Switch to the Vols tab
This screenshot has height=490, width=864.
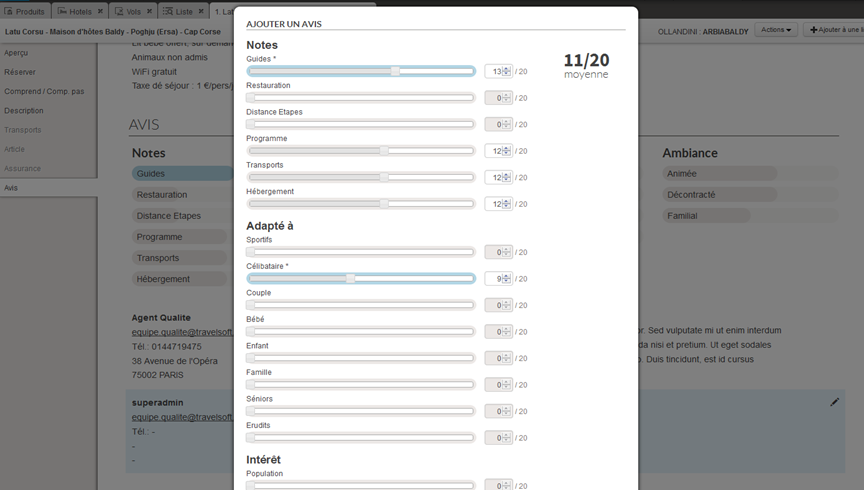[133, 12]
